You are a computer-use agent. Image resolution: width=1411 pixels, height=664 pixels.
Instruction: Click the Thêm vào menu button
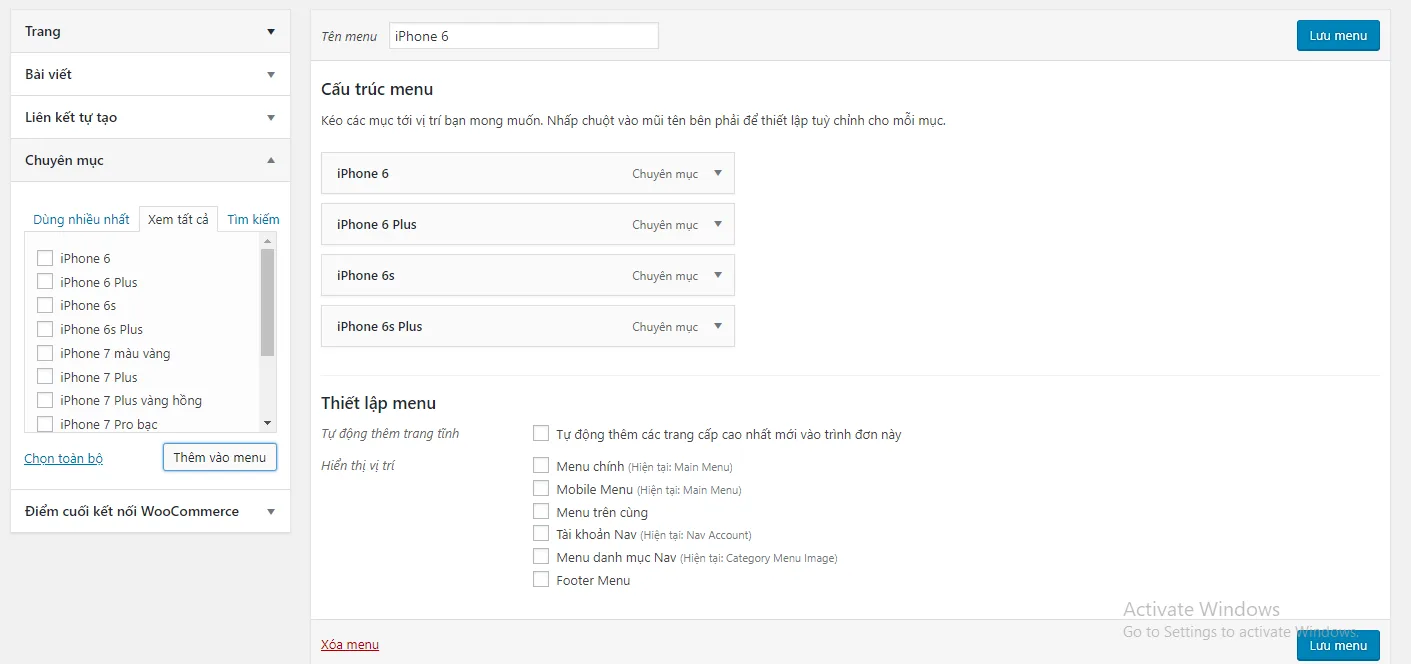(x=220, y=457)
